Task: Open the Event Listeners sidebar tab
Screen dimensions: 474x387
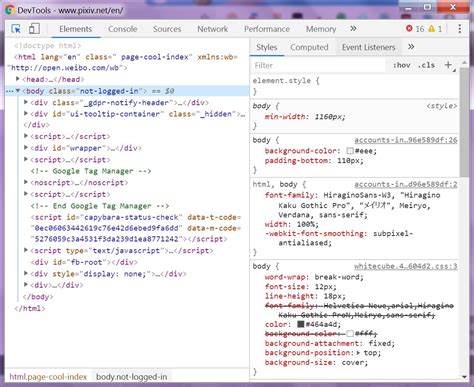Action: pos(368,47)
